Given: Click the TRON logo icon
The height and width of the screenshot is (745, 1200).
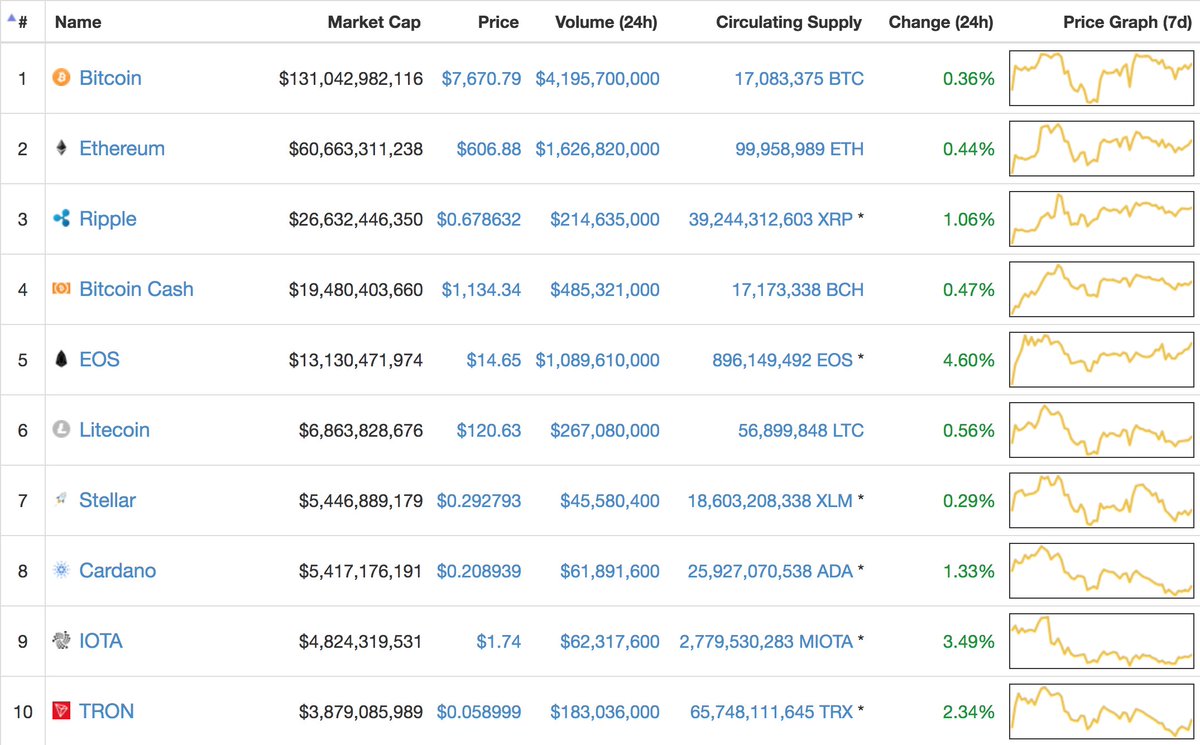Looking at the screenshot, I should point(62,711).
